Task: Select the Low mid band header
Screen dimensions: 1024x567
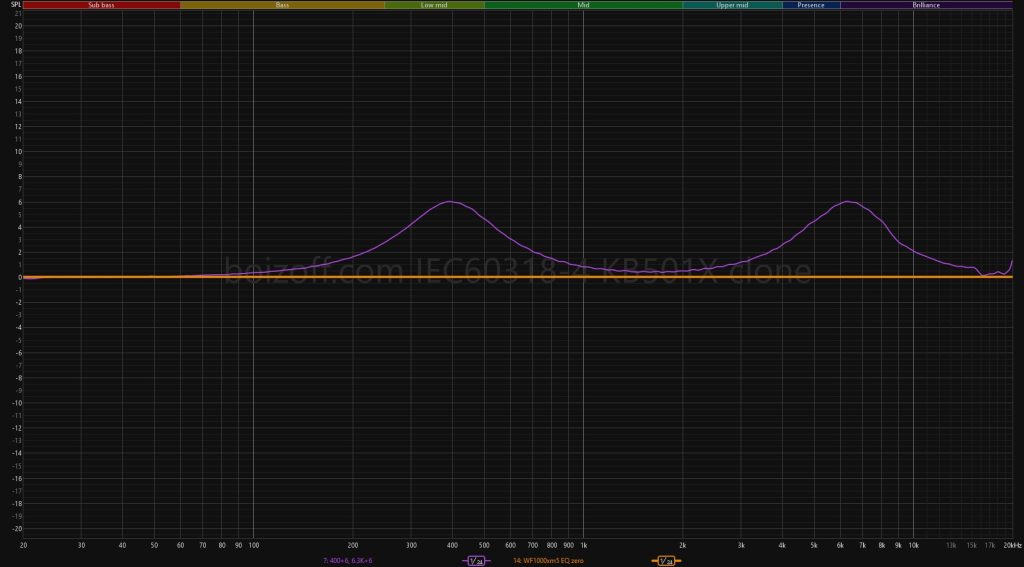Action: pyautogui.click(x=434, y=5)
